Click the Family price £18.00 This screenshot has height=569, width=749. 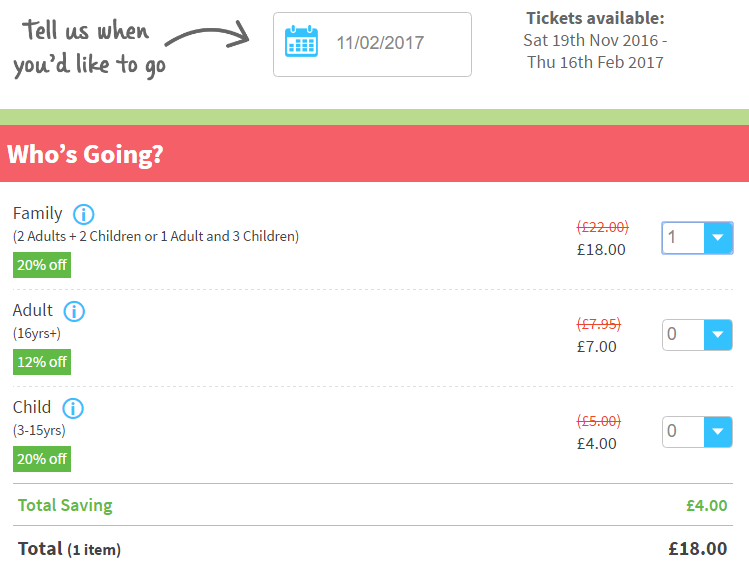tap(601, 250)
